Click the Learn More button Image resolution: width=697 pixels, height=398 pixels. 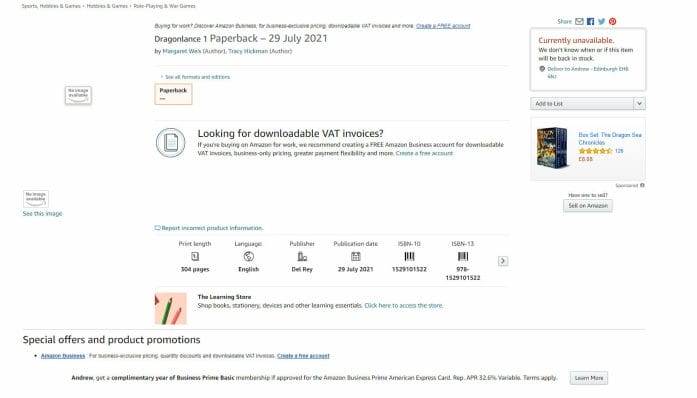point(589,378)
